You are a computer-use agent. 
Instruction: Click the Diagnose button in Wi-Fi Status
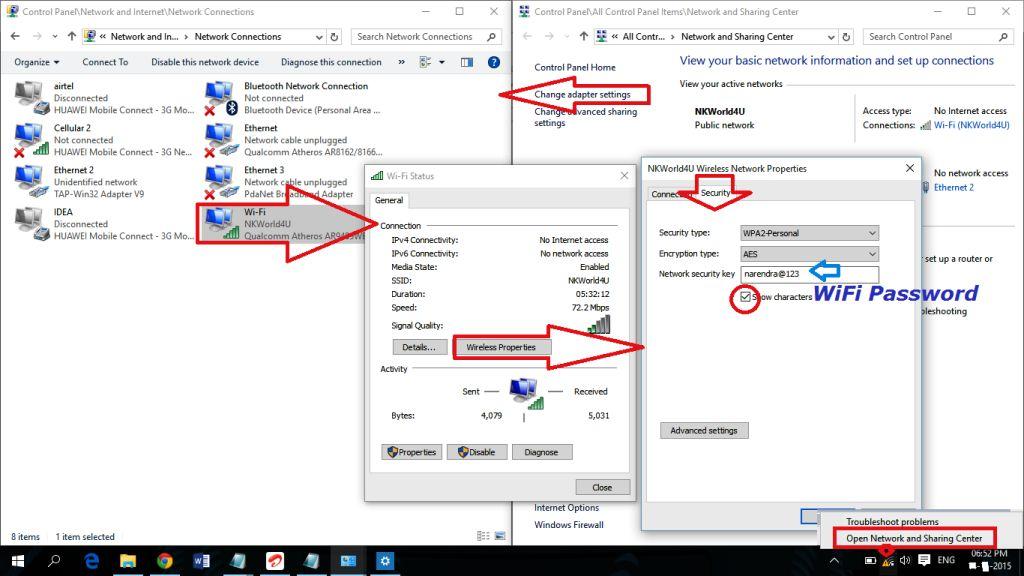(x=541, y=452)
